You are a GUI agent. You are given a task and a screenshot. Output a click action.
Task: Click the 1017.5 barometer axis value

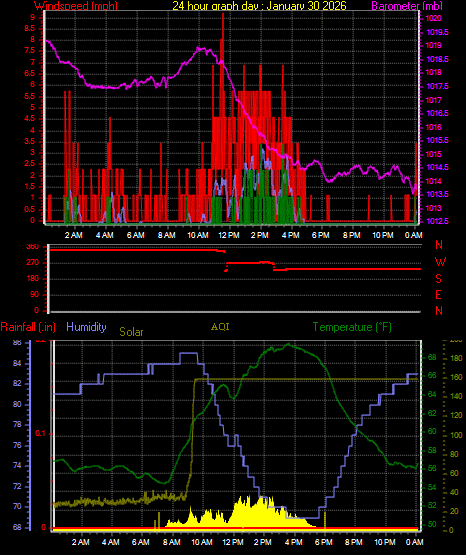pyautogui.click(x=437, y=86)
